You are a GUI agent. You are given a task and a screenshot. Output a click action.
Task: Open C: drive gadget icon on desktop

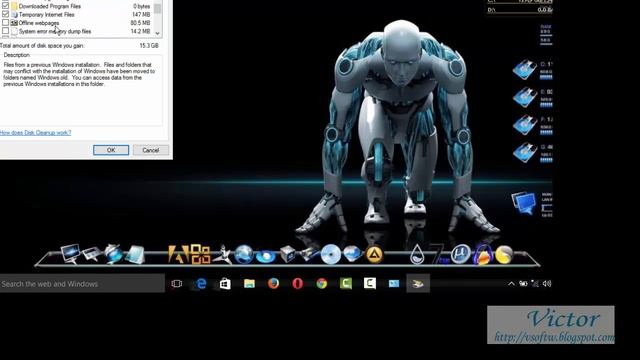tap(525, 69)
